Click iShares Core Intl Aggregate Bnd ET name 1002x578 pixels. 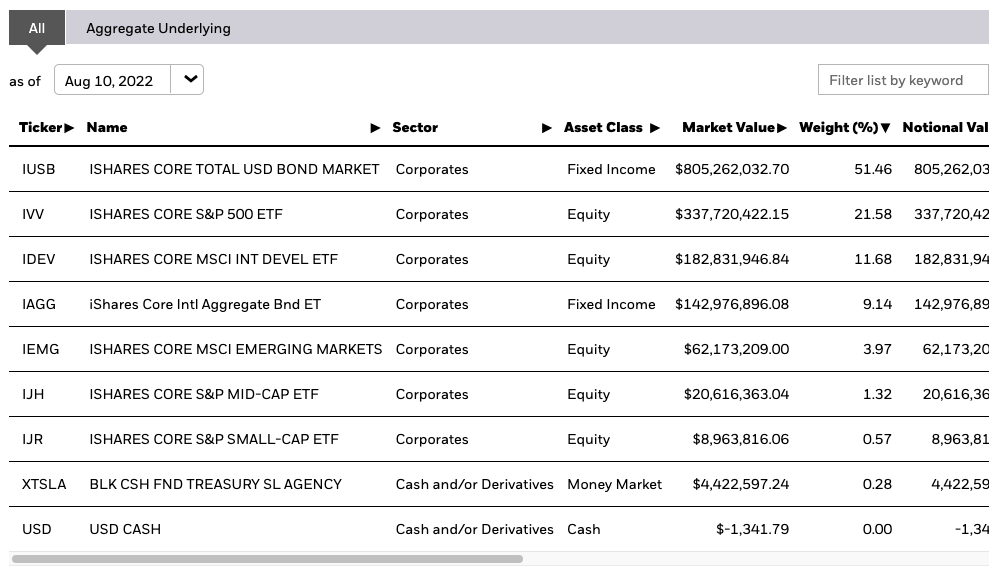pyautogui.click(x=205, y=304)
